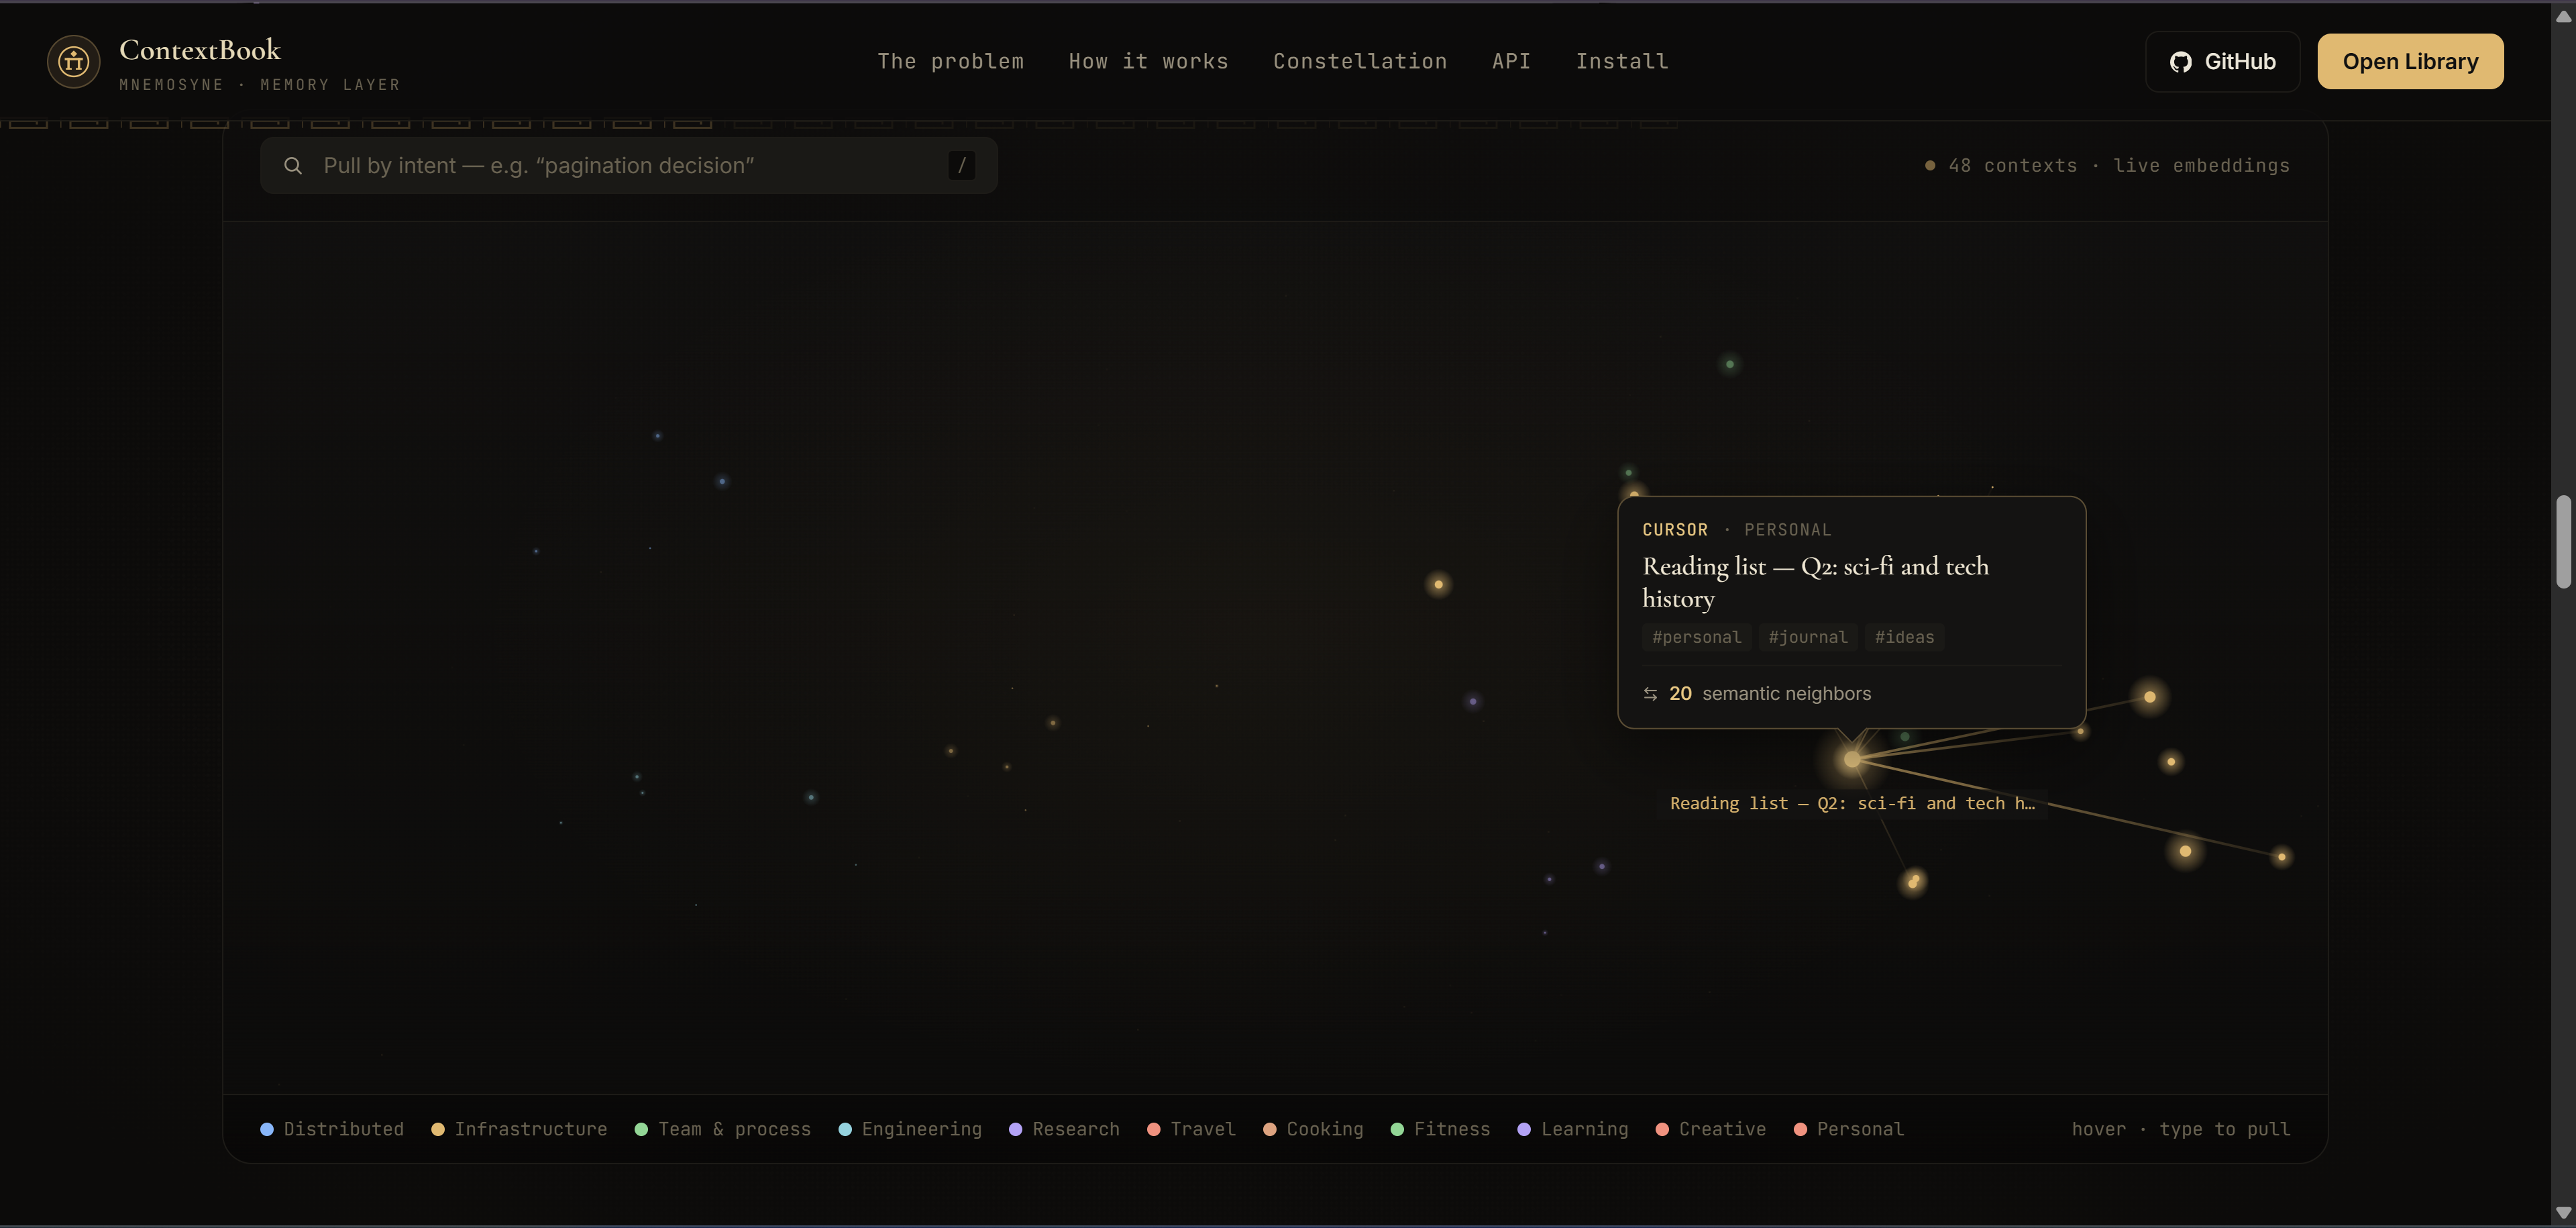This screenshot has width=2576, height=1228.
Task: Click the Travel legend label
Action: 1203,1129
